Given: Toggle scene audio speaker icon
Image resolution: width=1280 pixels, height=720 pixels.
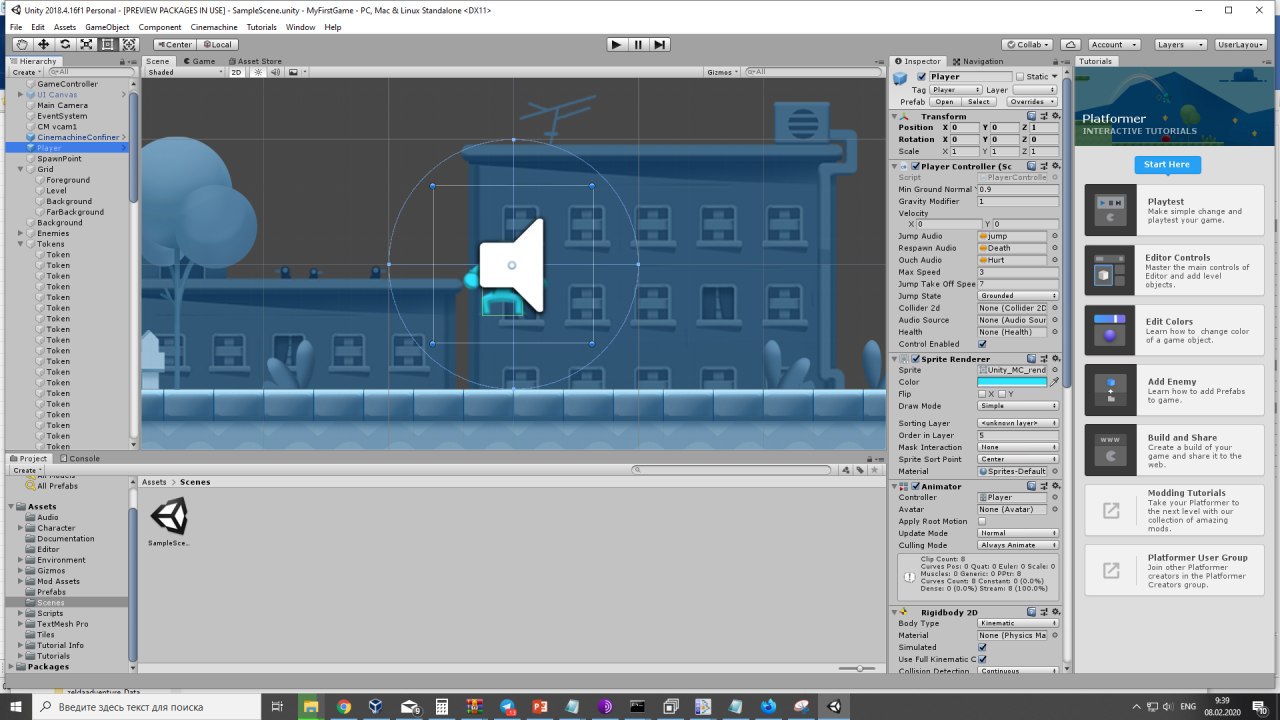Looking at the screenshot, I should (x=273, y=72).
